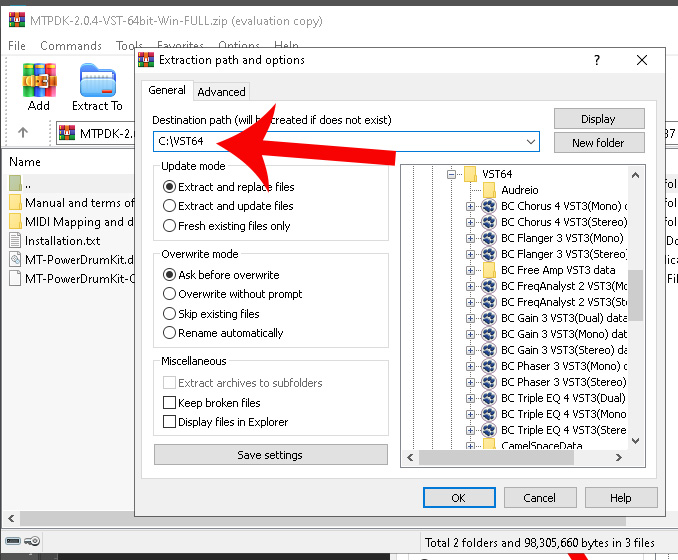Open destination path dropdown arrow
This screenshot has height=560, width=678.
(x=531, y=141)
